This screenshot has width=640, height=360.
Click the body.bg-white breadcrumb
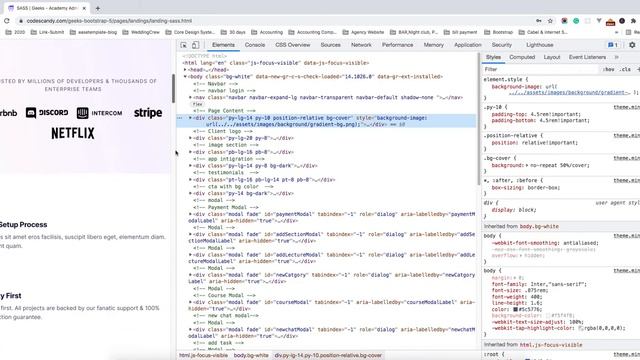pyautogui.click(x=251, y=356)
